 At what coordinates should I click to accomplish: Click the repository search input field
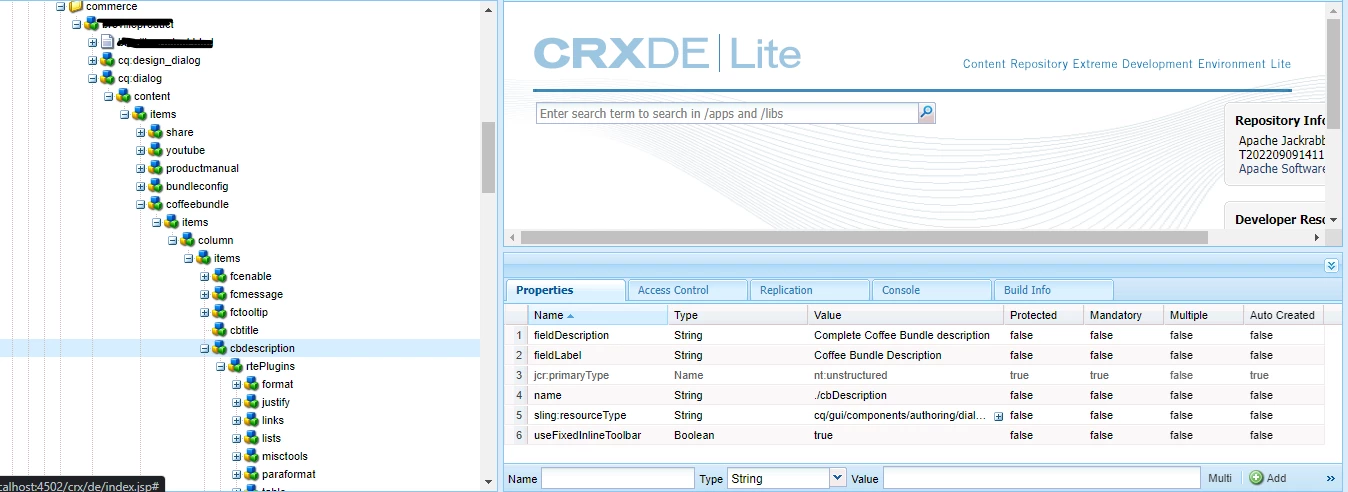click(x=727, y=113)
